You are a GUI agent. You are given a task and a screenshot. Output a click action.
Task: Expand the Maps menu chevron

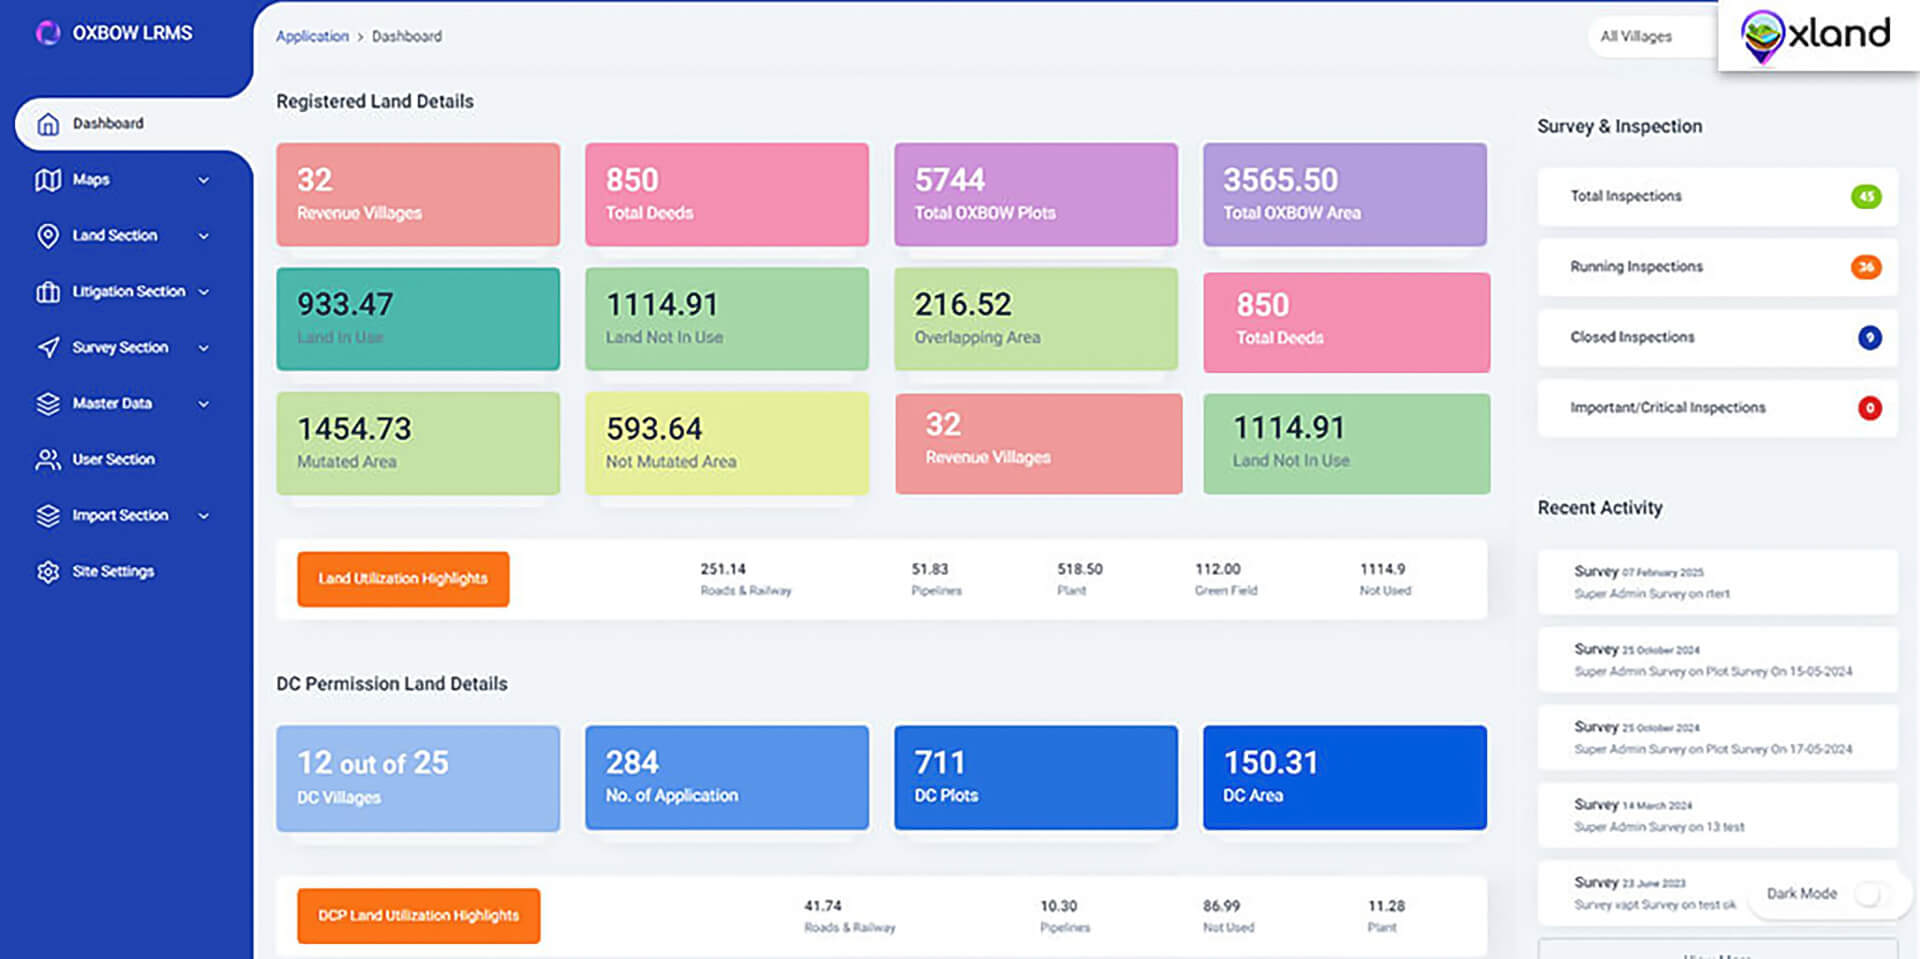point(204,181)
